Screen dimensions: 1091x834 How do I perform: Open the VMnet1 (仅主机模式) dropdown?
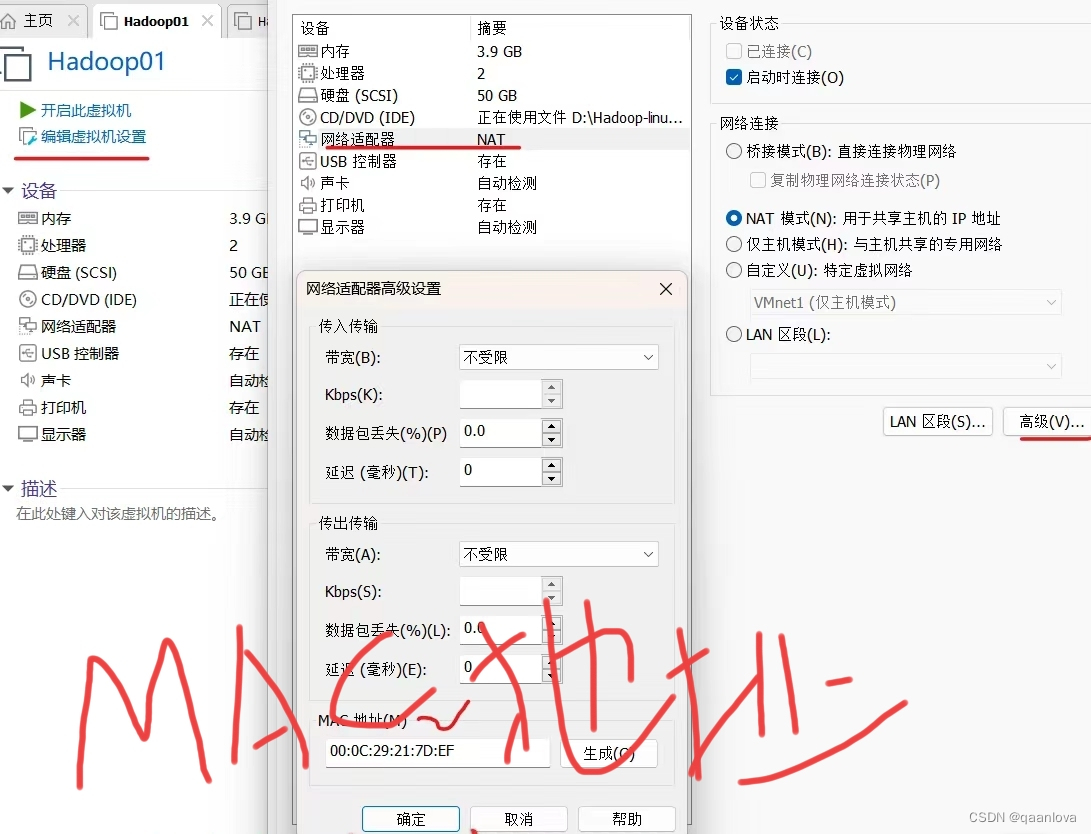(x=906, y=303)
